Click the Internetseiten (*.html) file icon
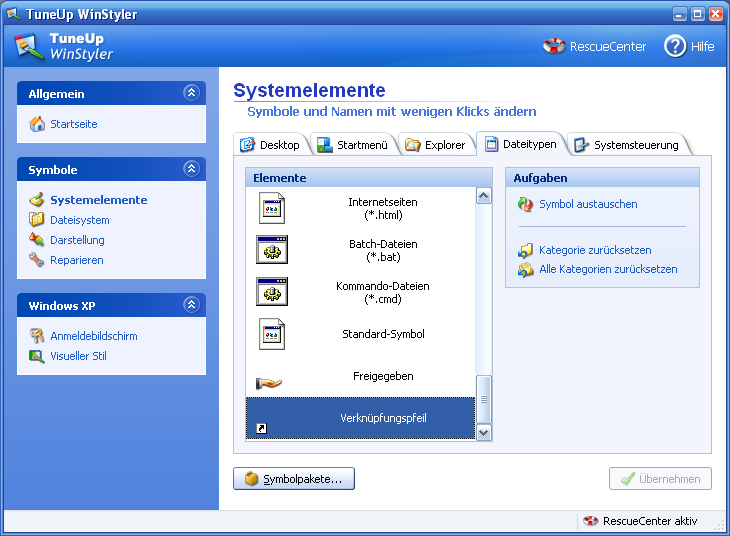 [x=272, y=208]
